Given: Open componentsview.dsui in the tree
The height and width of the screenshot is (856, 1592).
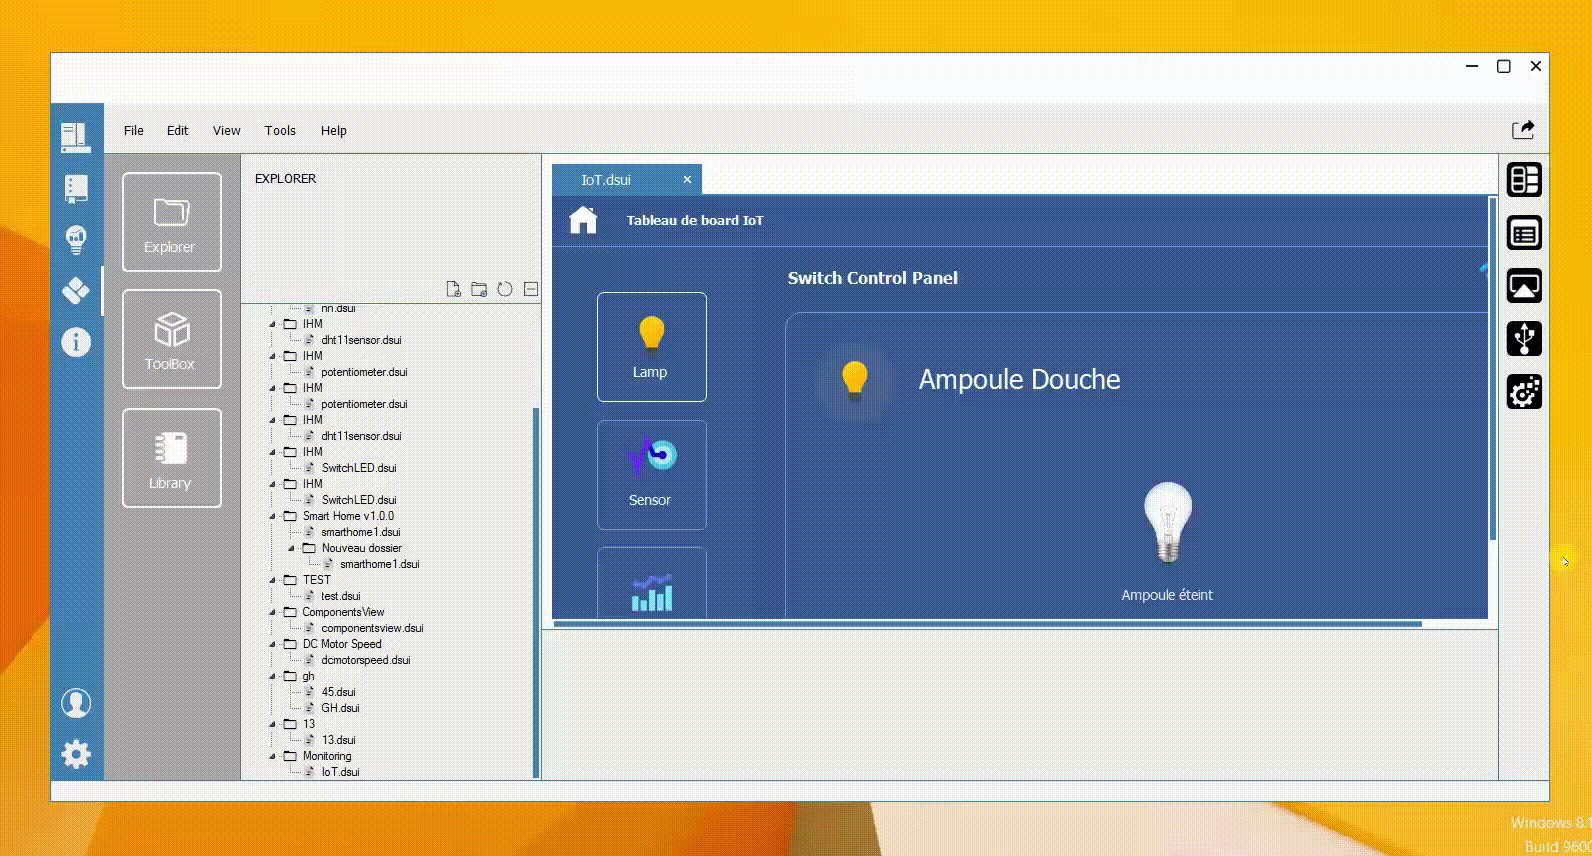Looking at the screenshot, I should [372, 628].
